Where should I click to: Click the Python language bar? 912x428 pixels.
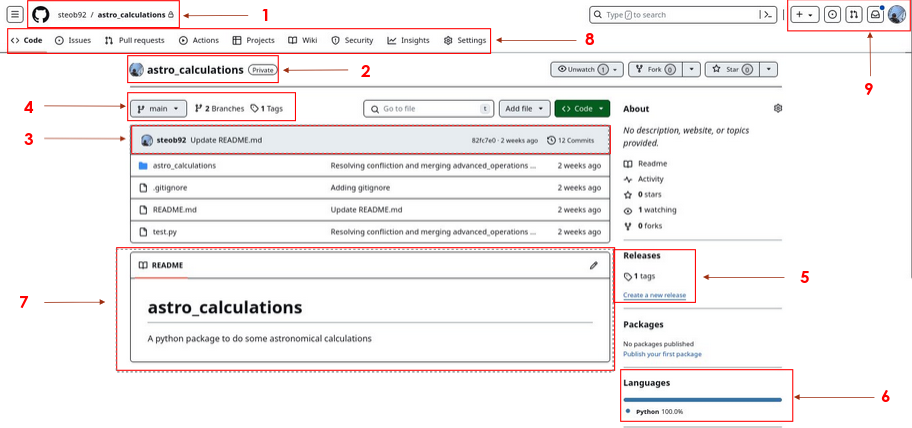coord(702,399)
